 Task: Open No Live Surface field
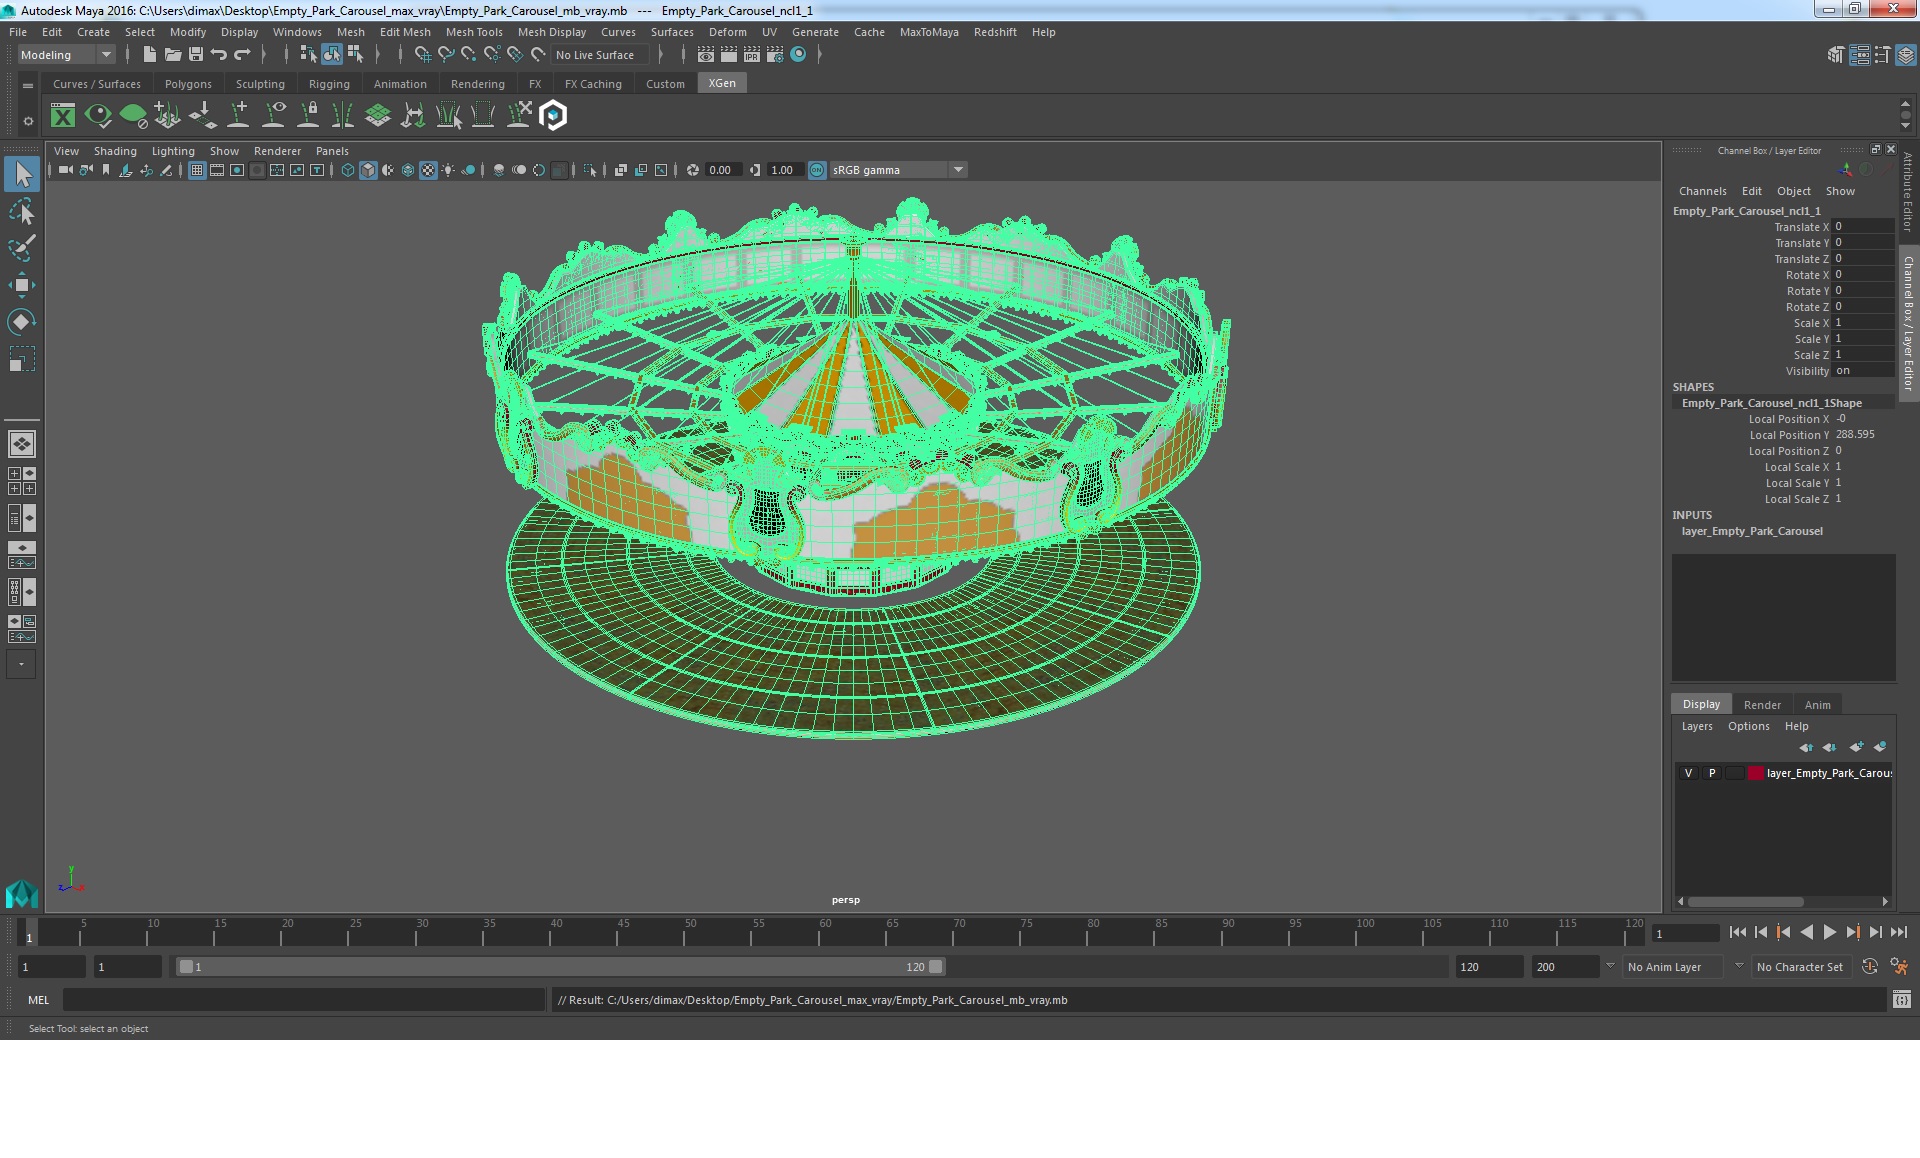(599, 55)
